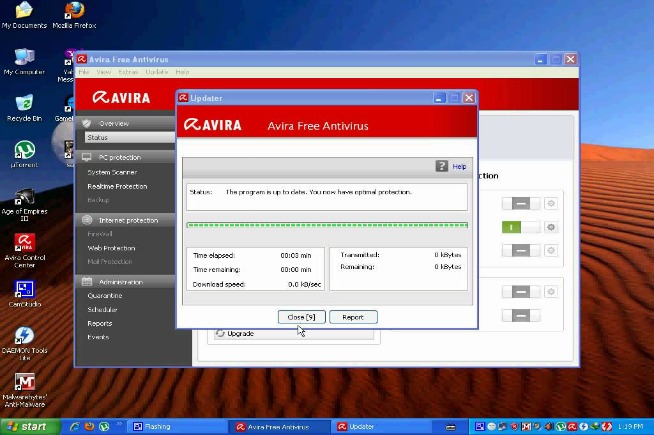Open Quarantine in the sidebar
The image size is (654, 435).
coord(105,296)
